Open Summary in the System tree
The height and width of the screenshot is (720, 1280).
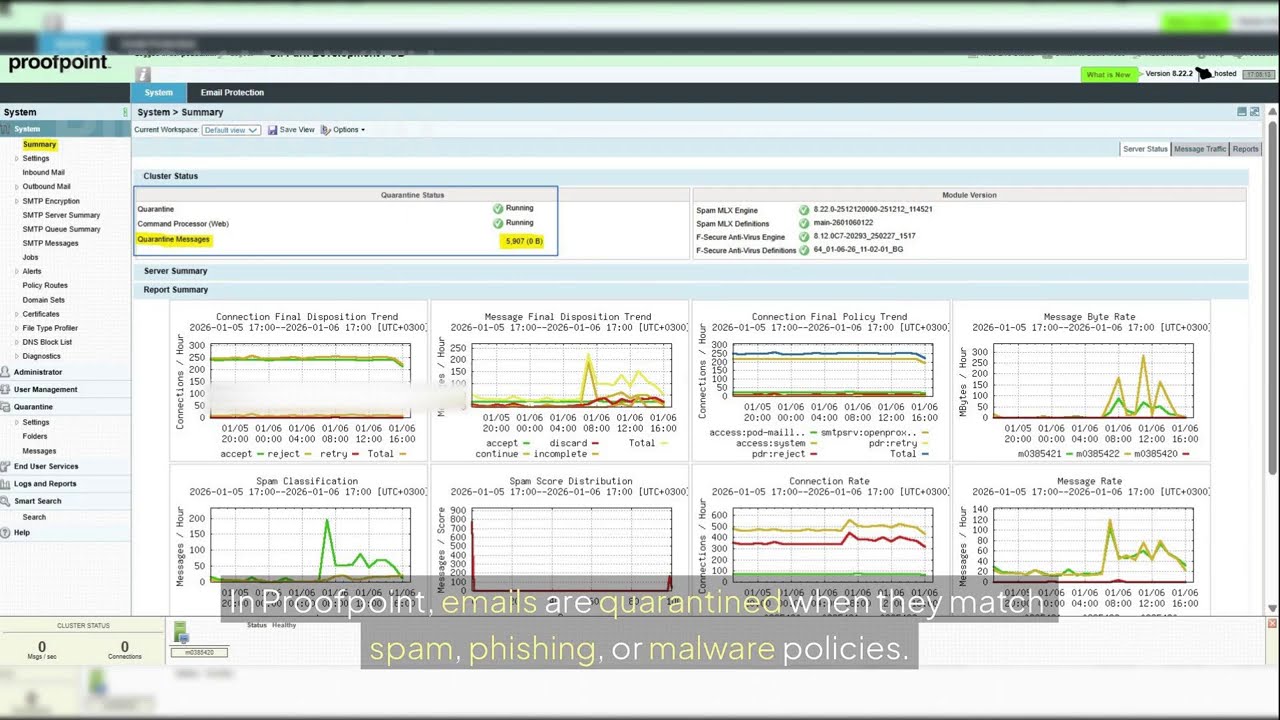pyautogui.click(x=40, y=145)
